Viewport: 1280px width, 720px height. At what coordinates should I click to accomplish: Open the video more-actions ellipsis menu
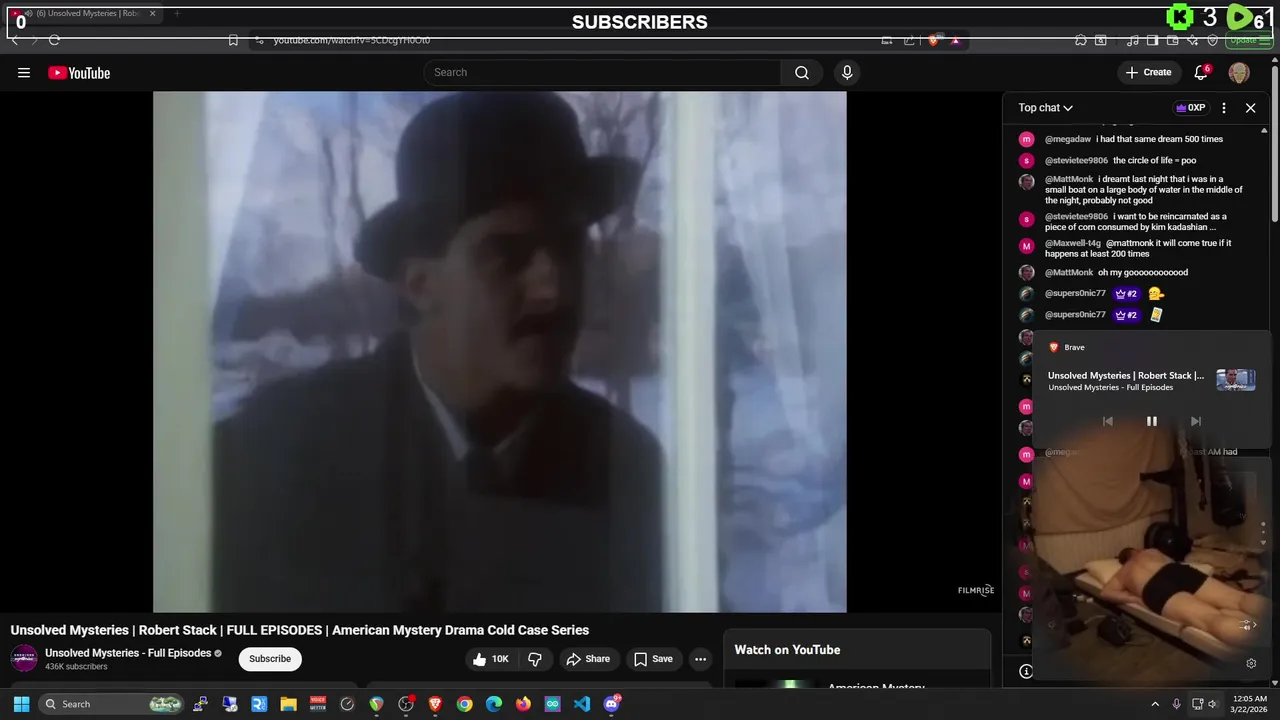[x=701, y=659]
